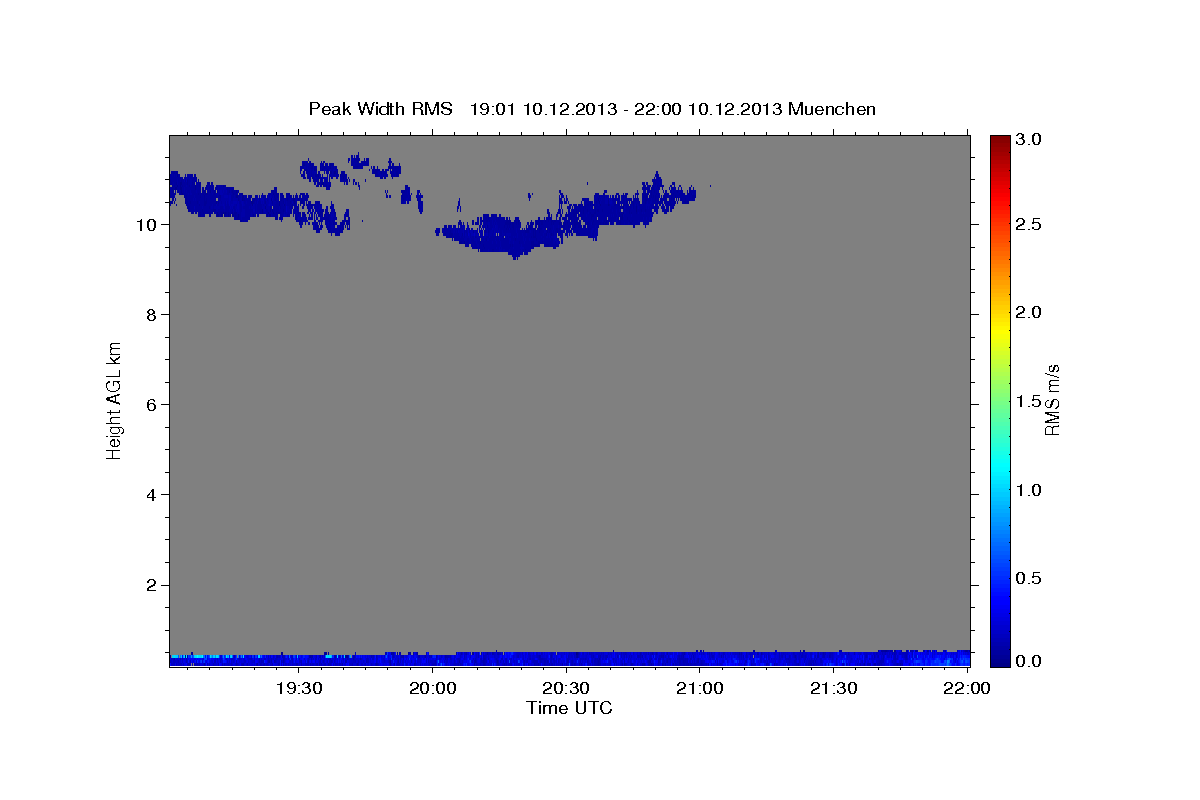Click the colorbar value 3.0
The height and width of the screenshot is (800, 1200).
pyautogui.click(x=1030, y=140)
